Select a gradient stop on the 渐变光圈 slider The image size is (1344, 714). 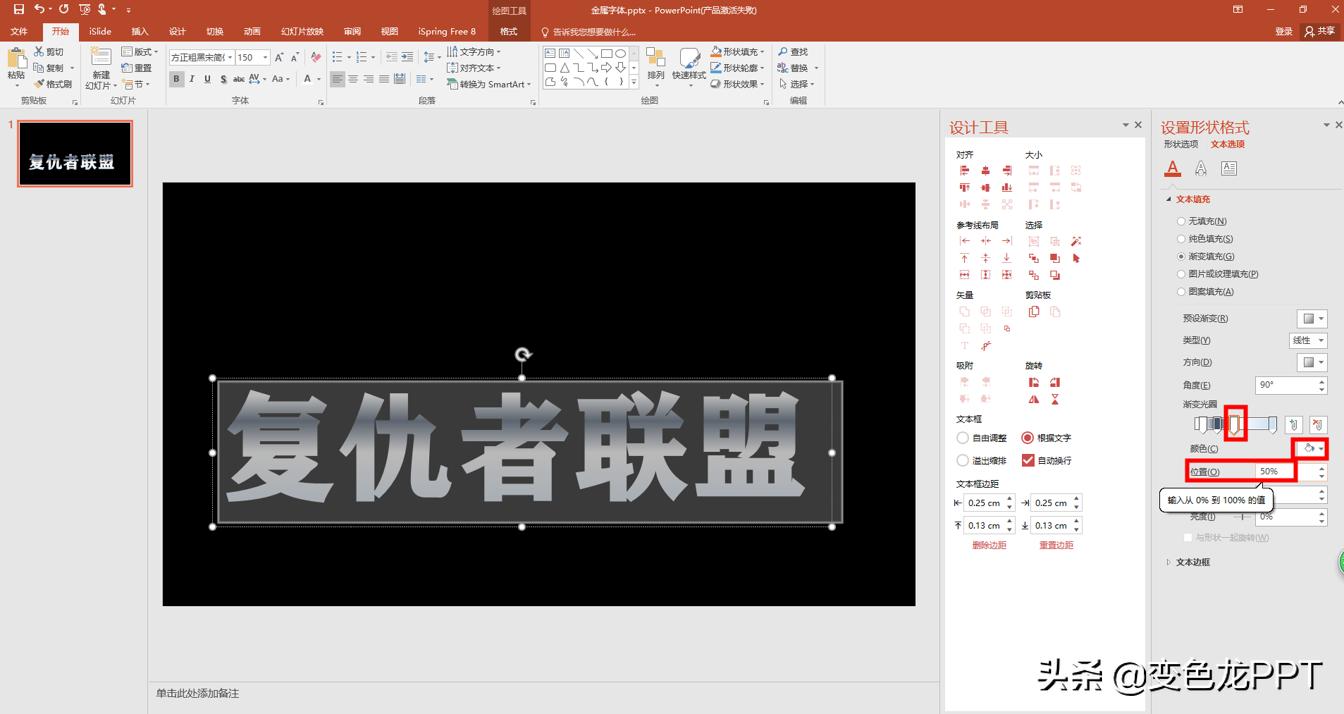[1235, 423]
